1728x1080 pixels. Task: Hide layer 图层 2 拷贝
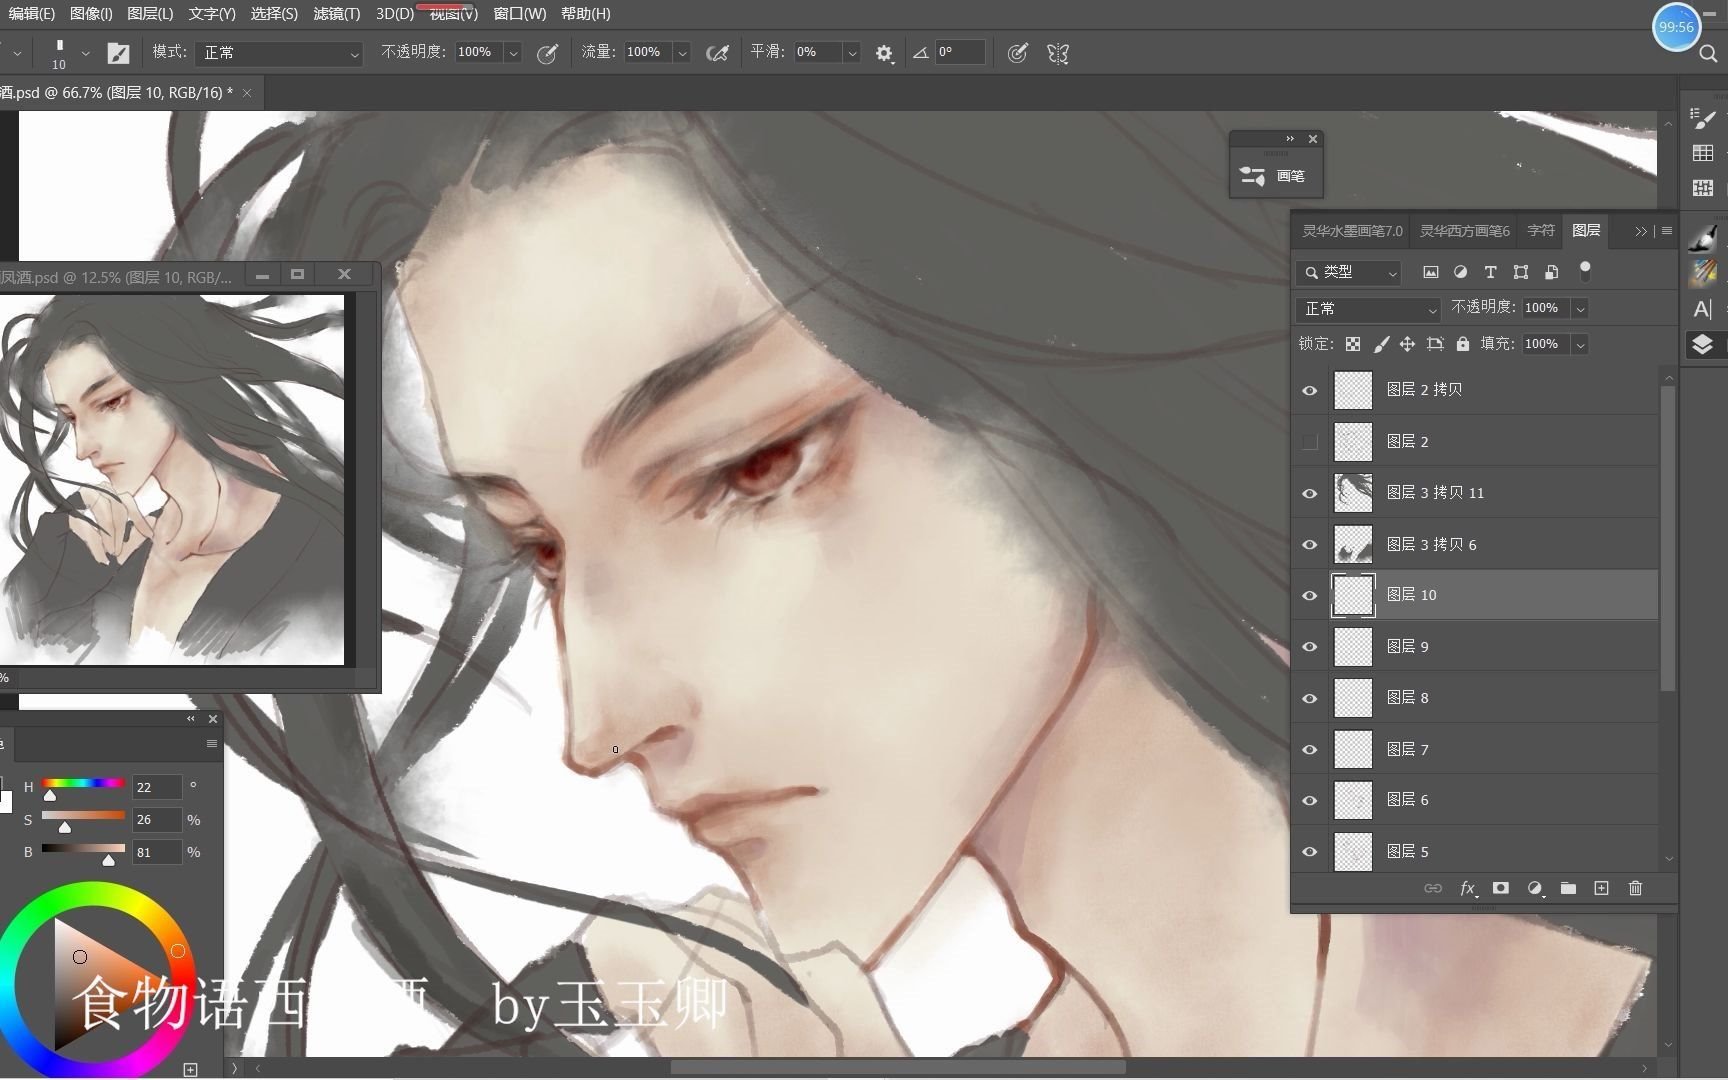1309,390
